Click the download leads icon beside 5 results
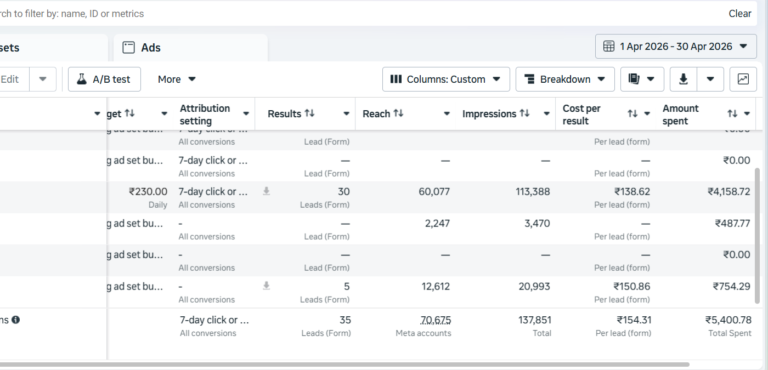The width and height of the screenshot is (768, 370). pos(266,286)
